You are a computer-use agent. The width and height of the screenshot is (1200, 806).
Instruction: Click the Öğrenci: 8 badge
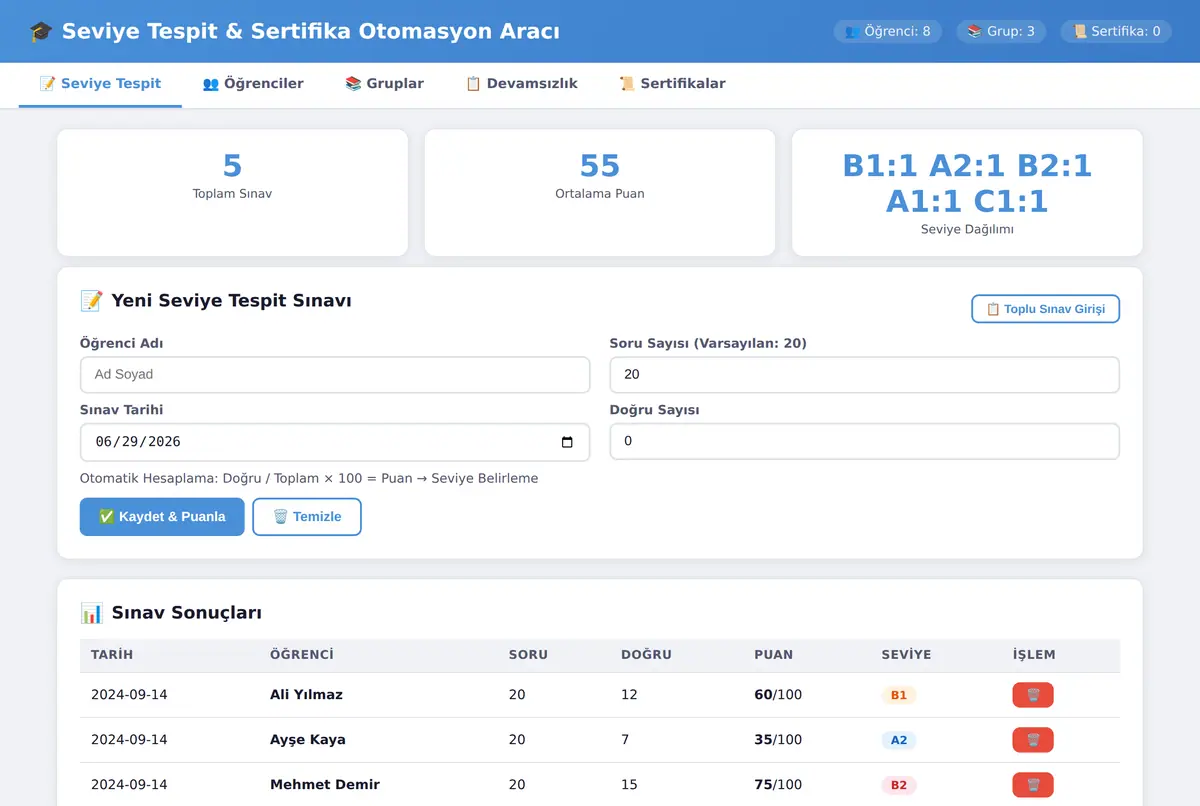[888, 31]
